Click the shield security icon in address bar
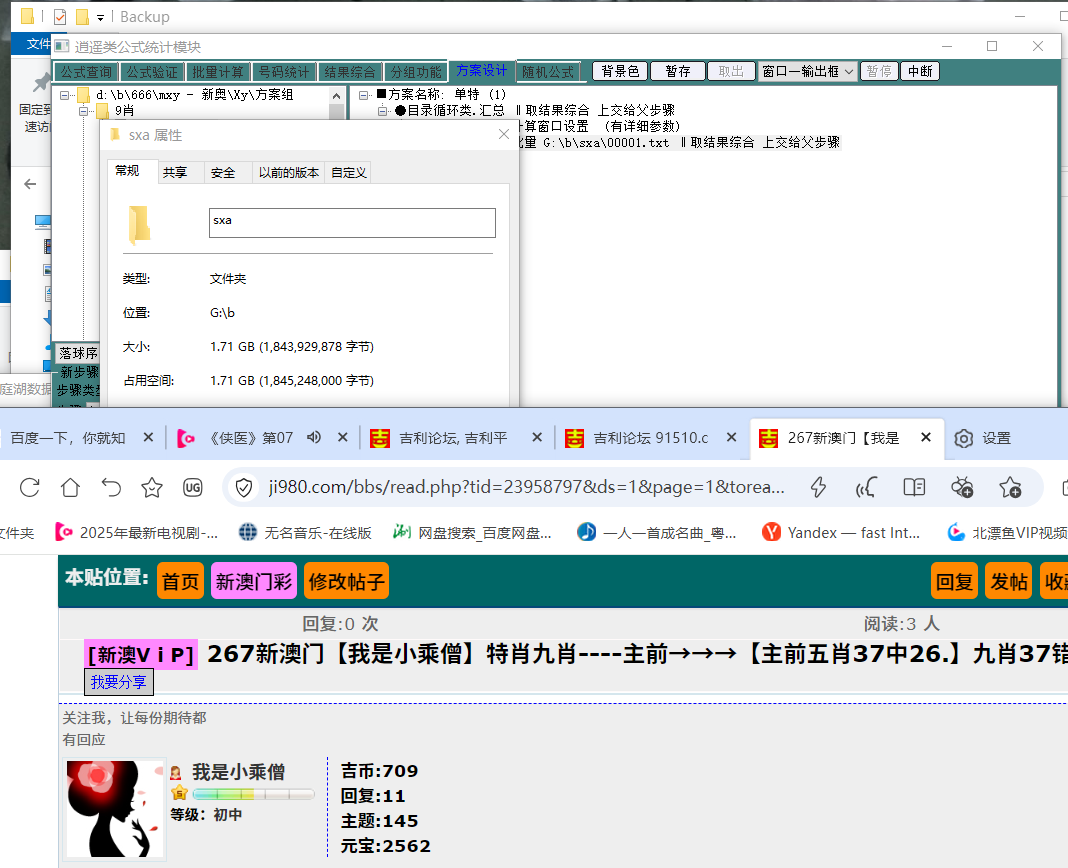1068x868 pixels. [243, 487]
